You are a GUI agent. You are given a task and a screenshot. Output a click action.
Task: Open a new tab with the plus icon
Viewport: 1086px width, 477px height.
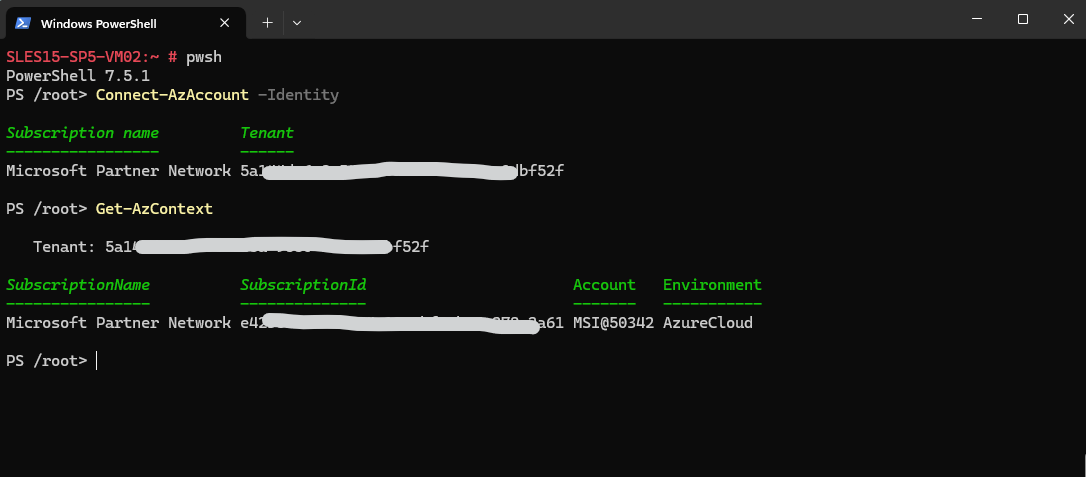click(267, 23)
